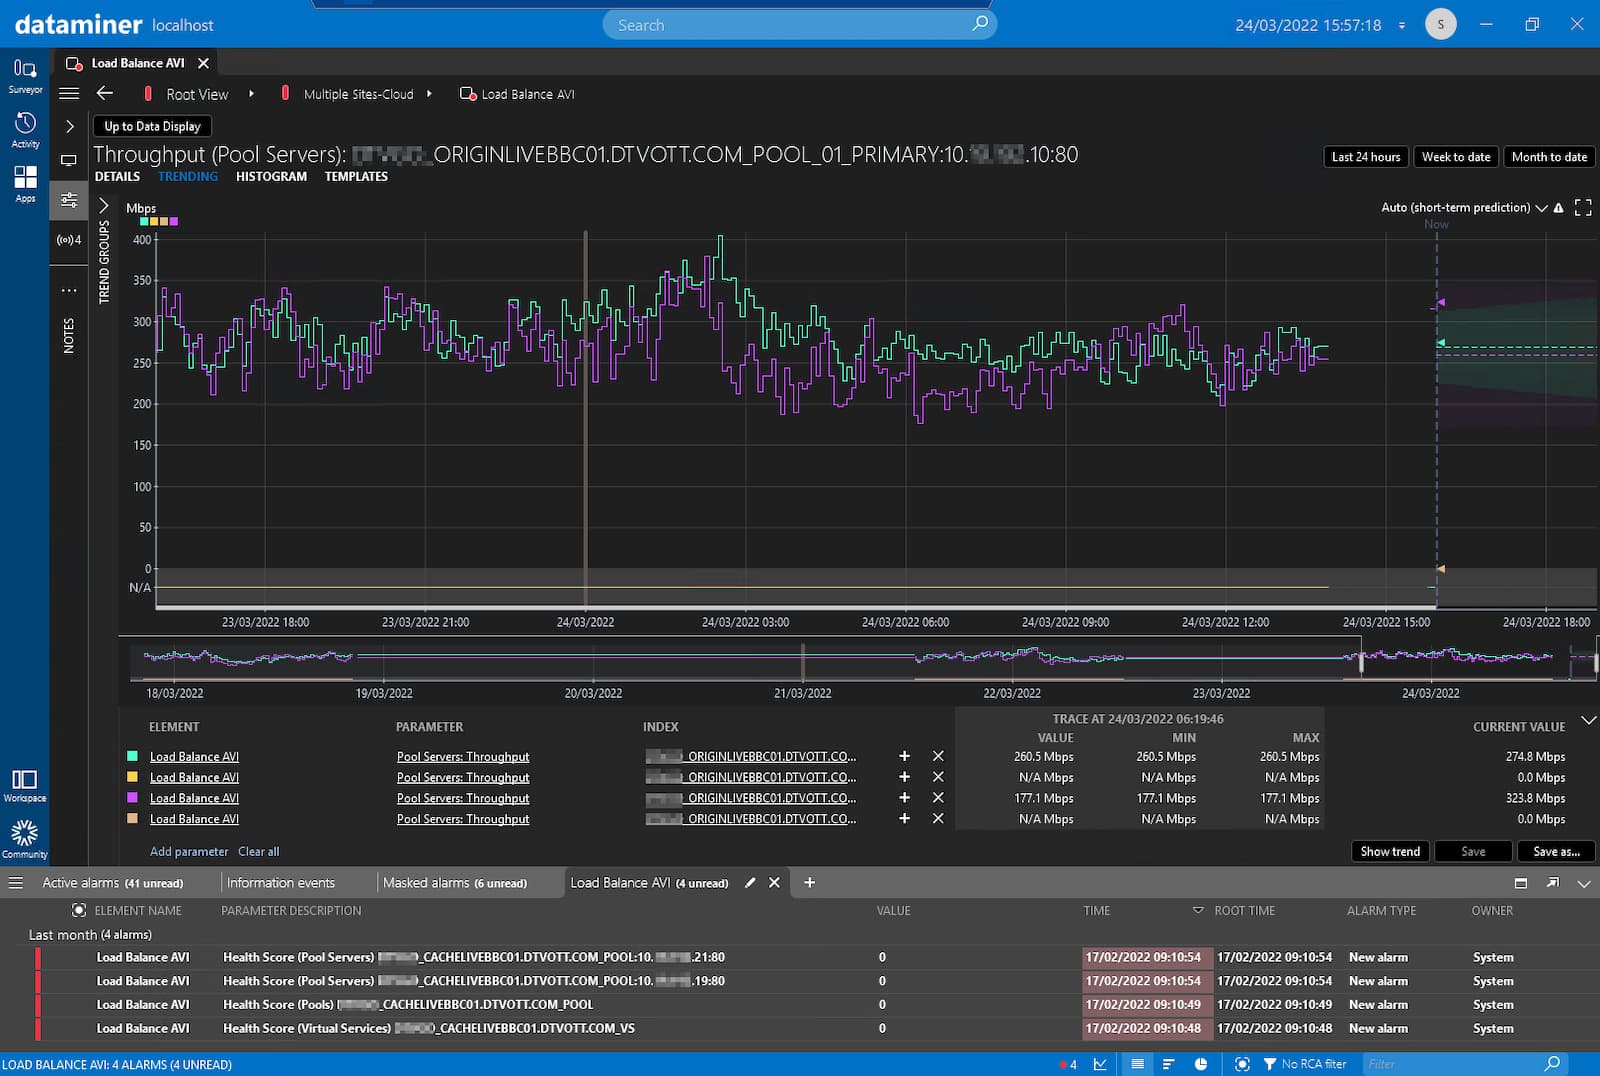This screenshot has height=1076, width=1600.
Task: Click the purple swatch in third parameter row
Action: tap(132, 798)
